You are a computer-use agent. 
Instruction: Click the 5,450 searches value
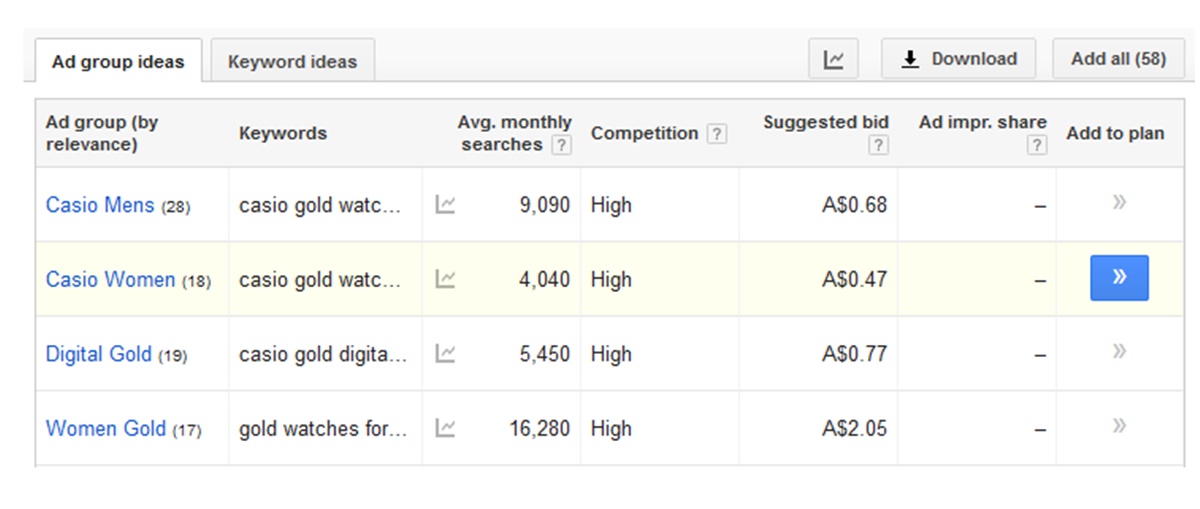pos(545,354)
